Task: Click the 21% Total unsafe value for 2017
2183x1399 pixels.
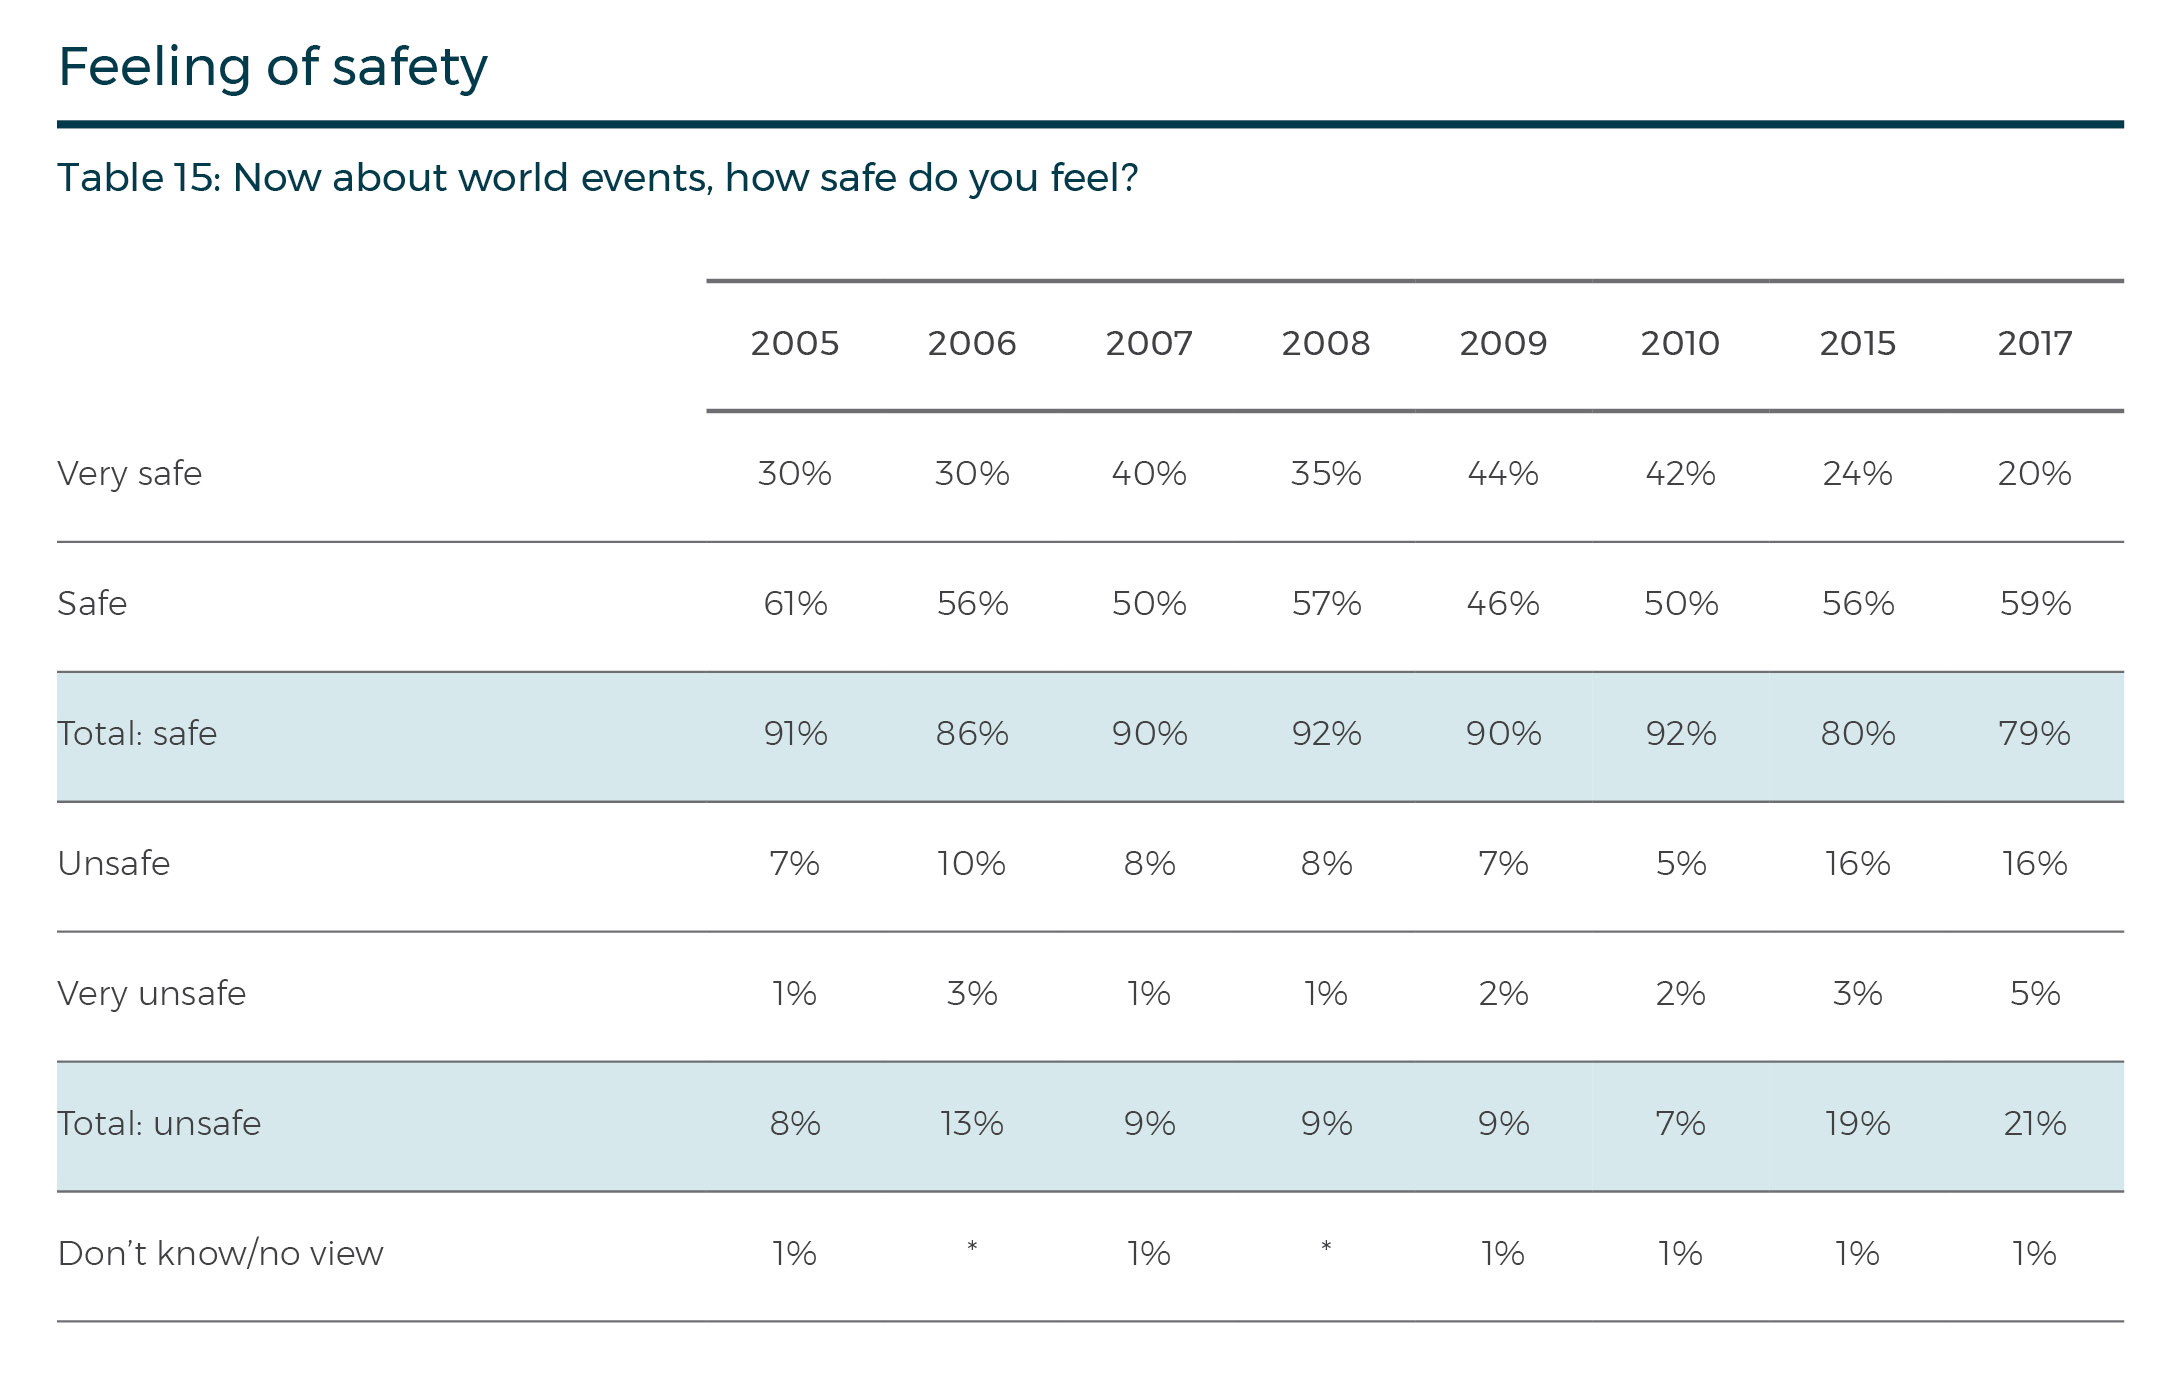Action: click(2034, 1124)
